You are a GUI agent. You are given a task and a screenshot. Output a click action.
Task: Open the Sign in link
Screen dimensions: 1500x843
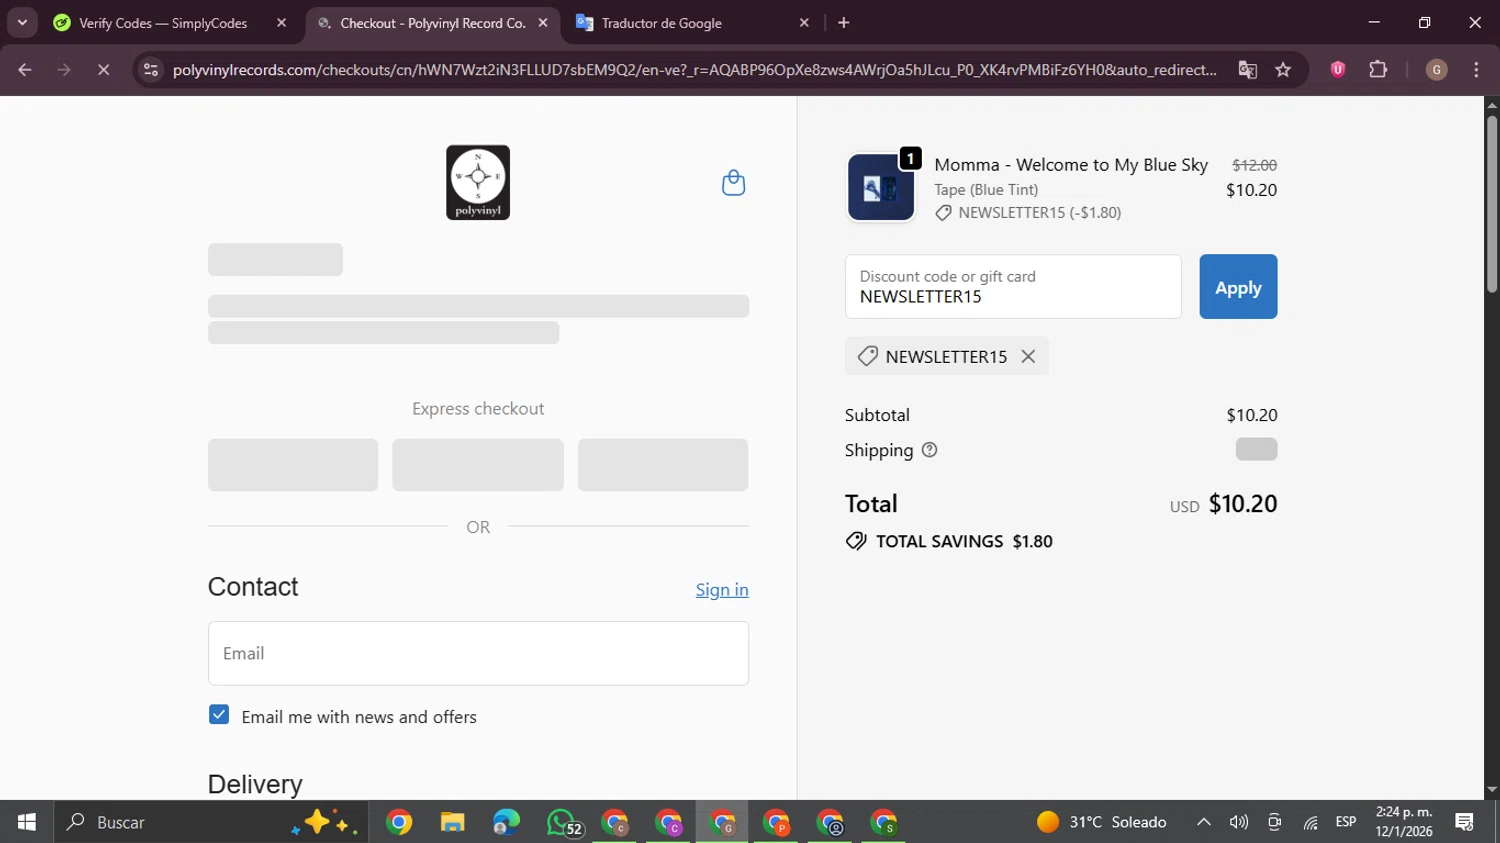(x=722, y=590)
